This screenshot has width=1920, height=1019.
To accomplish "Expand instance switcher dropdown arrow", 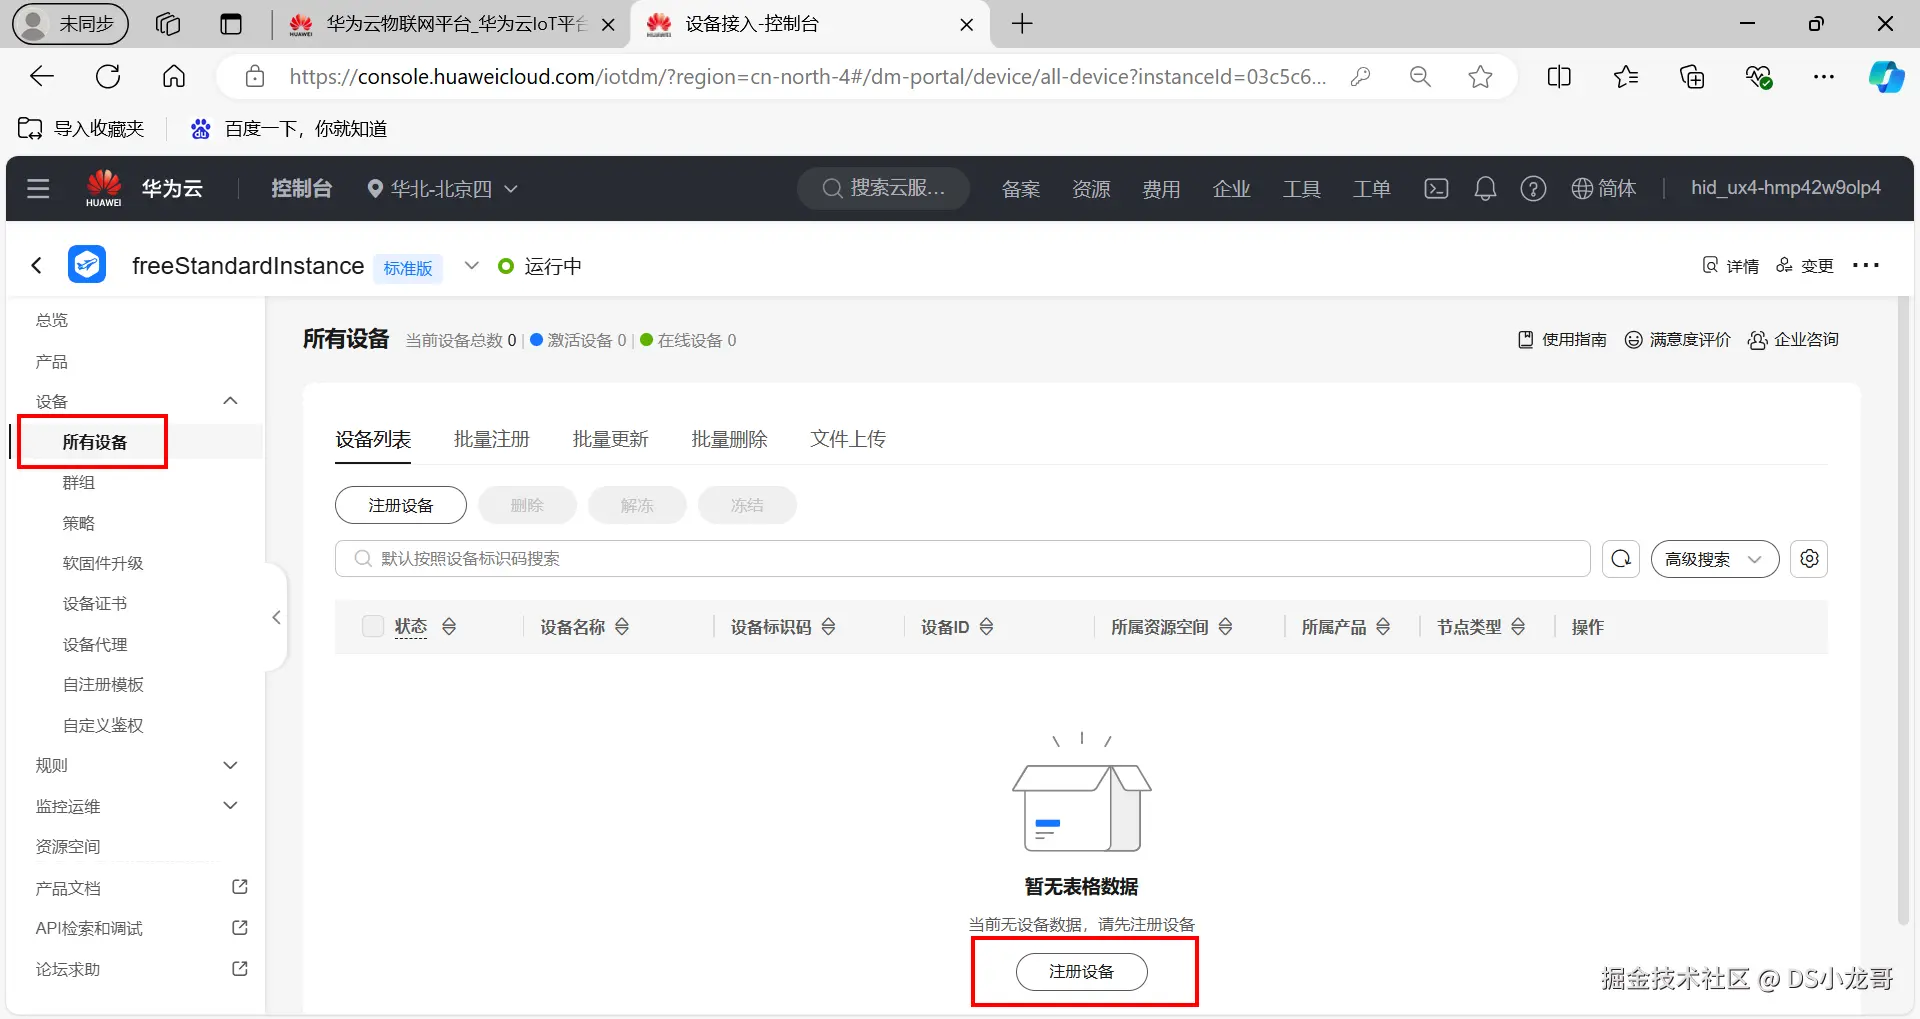I will click(471, 265).
